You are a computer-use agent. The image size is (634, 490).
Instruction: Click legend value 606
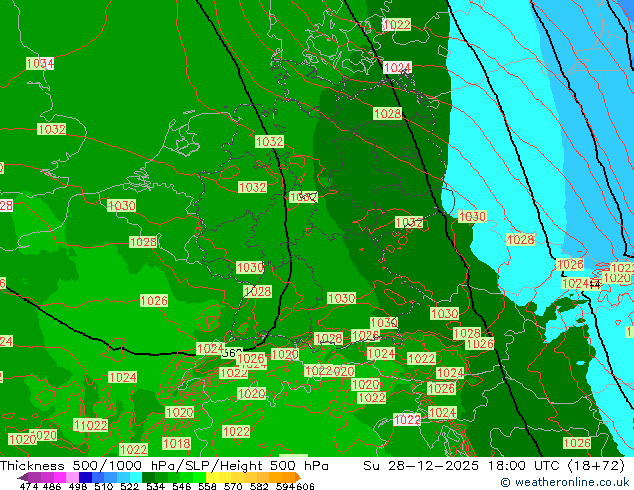coord(305,486)
